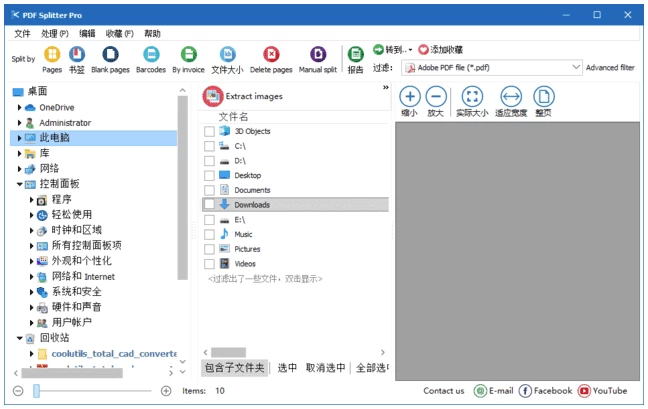Click the folder tree vertical scrollbar
This screenshot has width=648, height=409.
click(x=182, y=188)
